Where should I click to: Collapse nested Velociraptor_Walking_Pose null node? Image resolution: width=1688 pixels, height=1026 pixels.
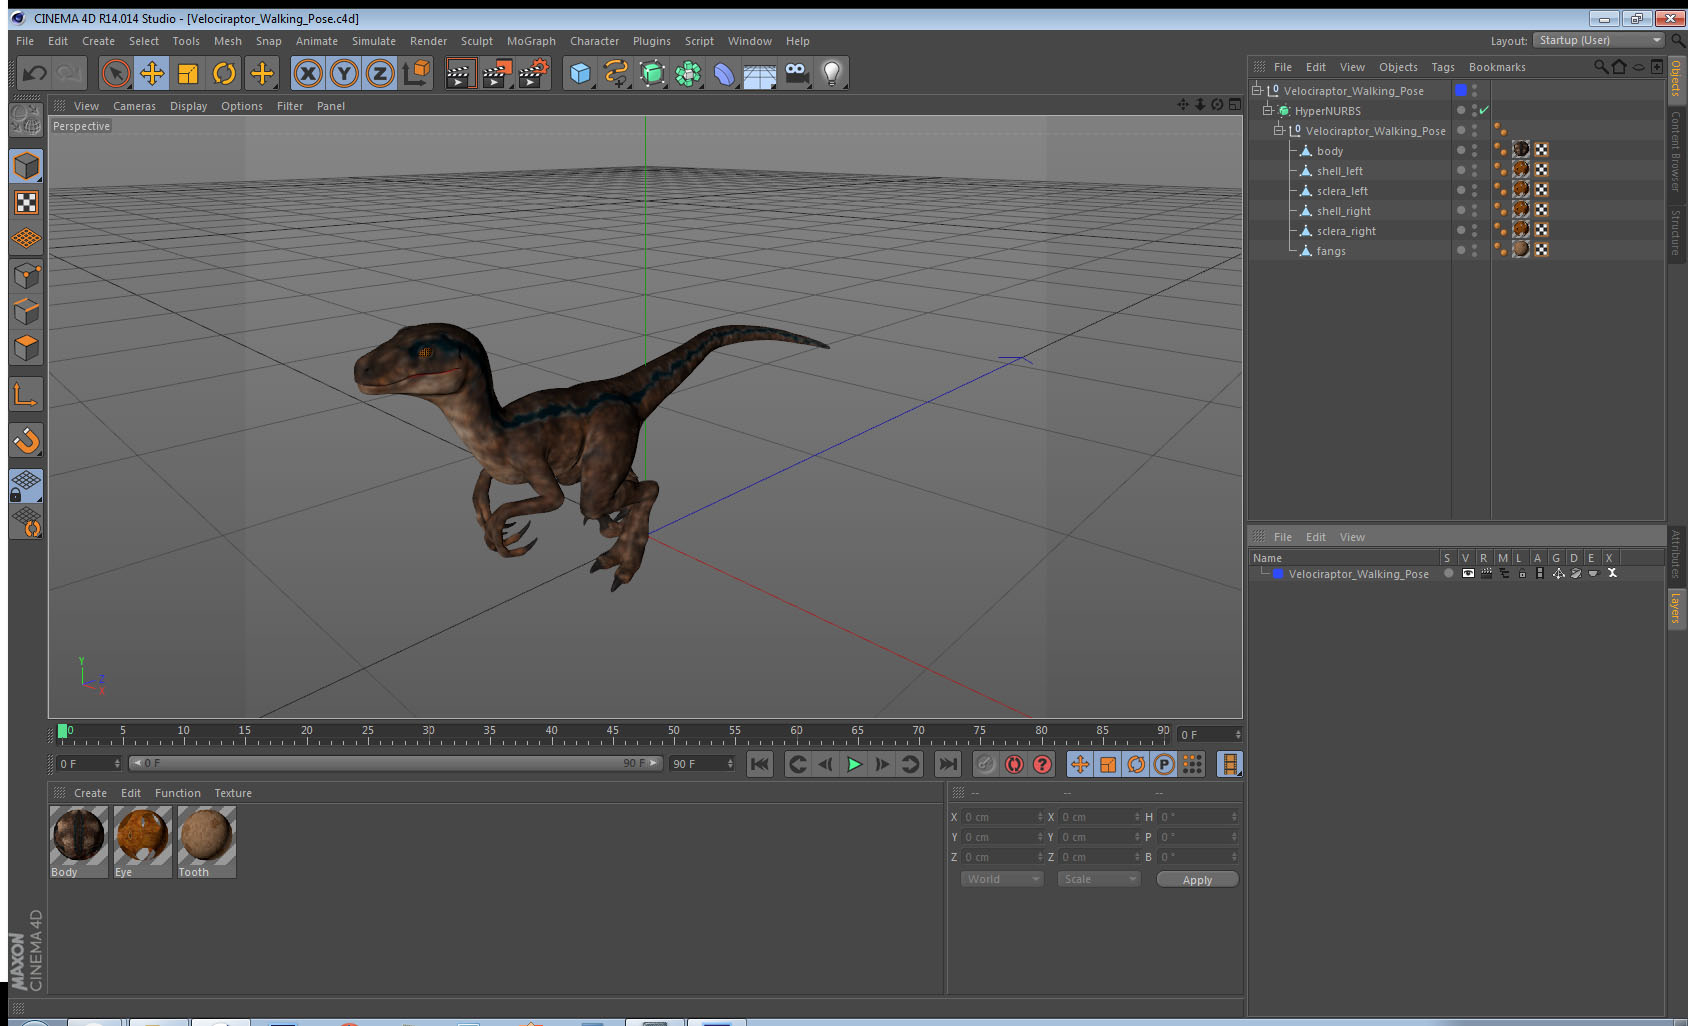(1278, 130)
